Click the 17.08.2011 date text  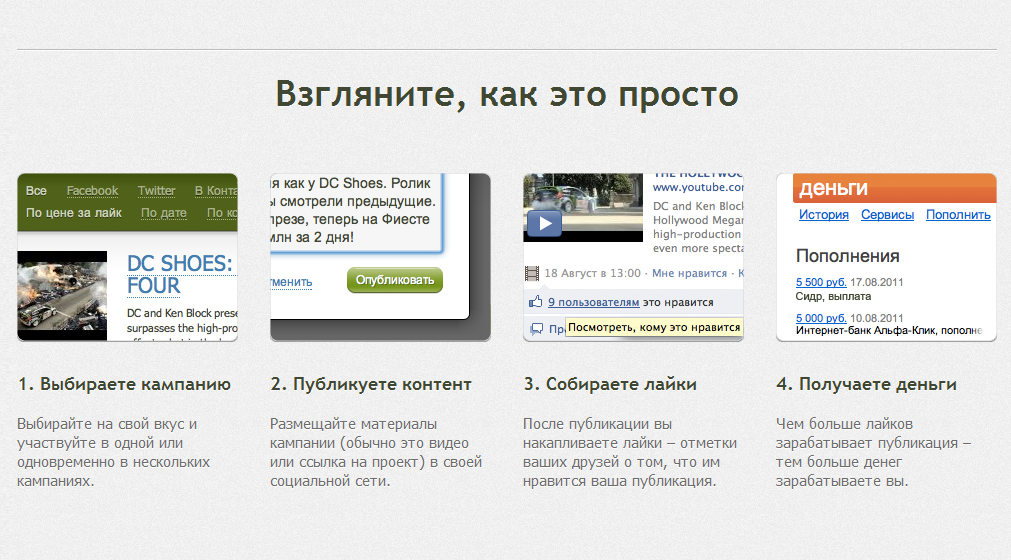[876, 282]
